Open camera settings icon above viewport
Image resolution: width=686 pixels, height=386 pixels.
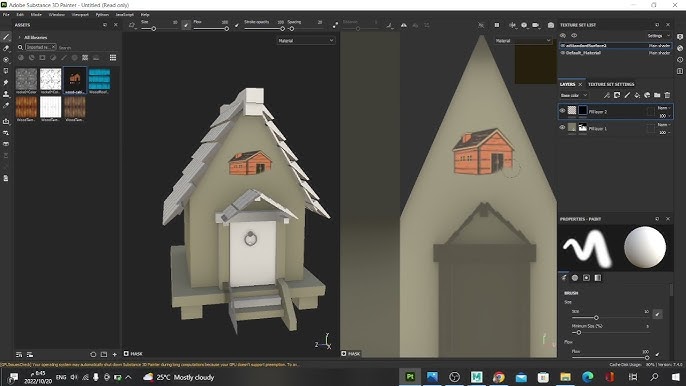pyautogui.click(x=536, y=25)
